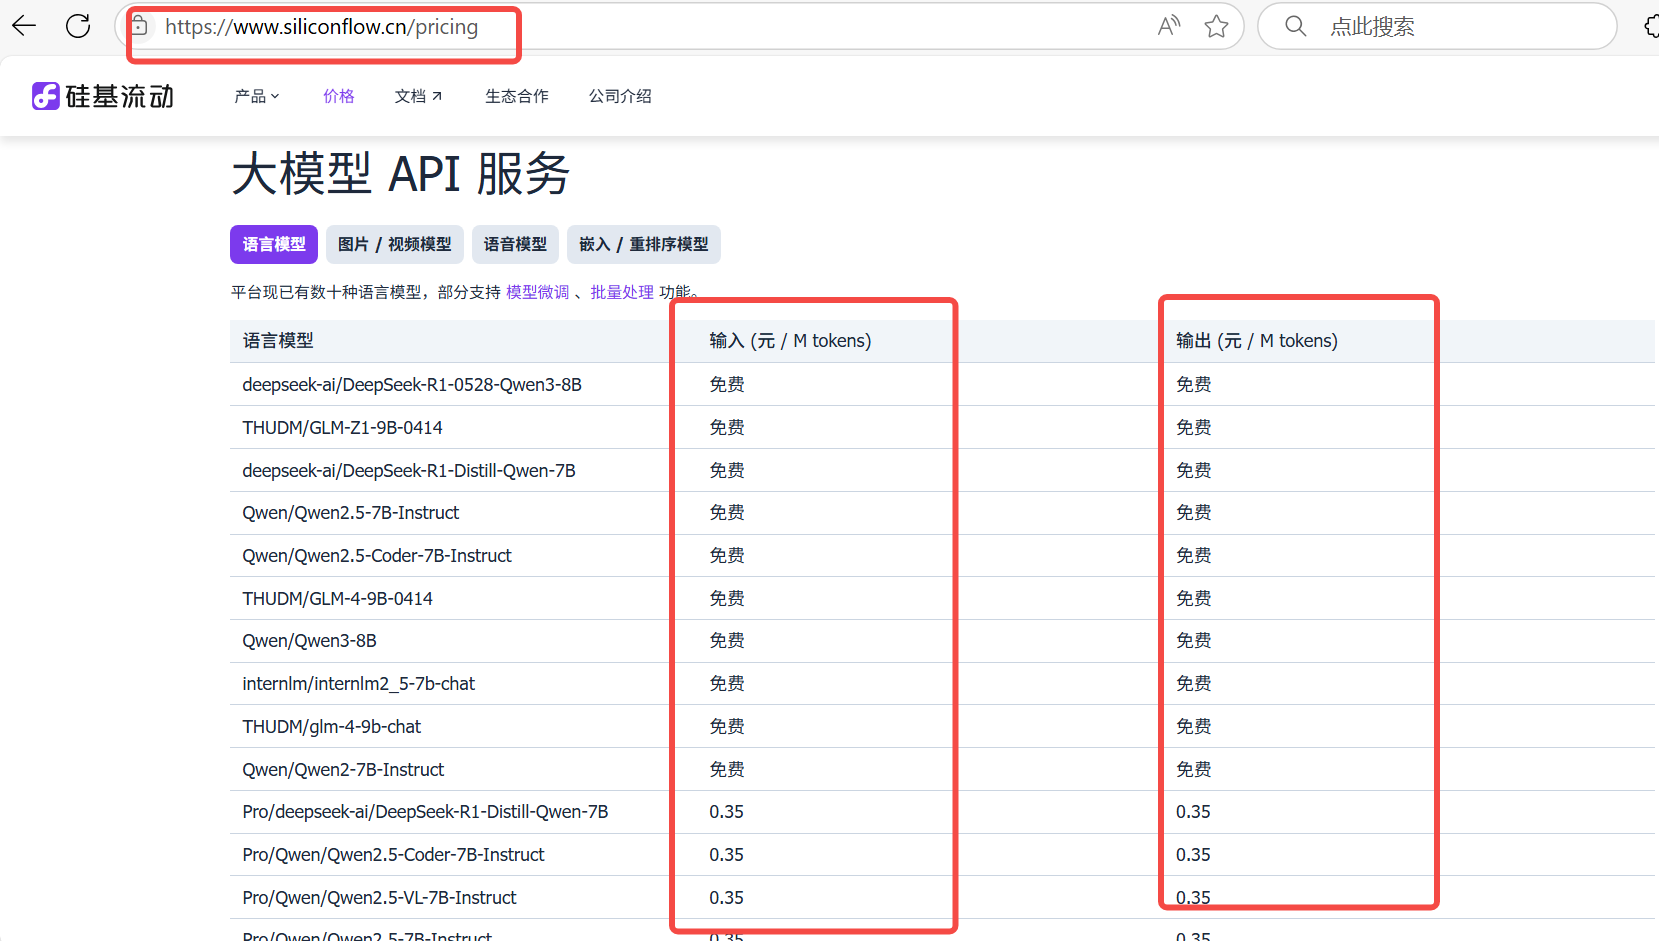Click output price 免费 for Qwen/Qwen2-7B-Instruct

tap(1194, 770)
